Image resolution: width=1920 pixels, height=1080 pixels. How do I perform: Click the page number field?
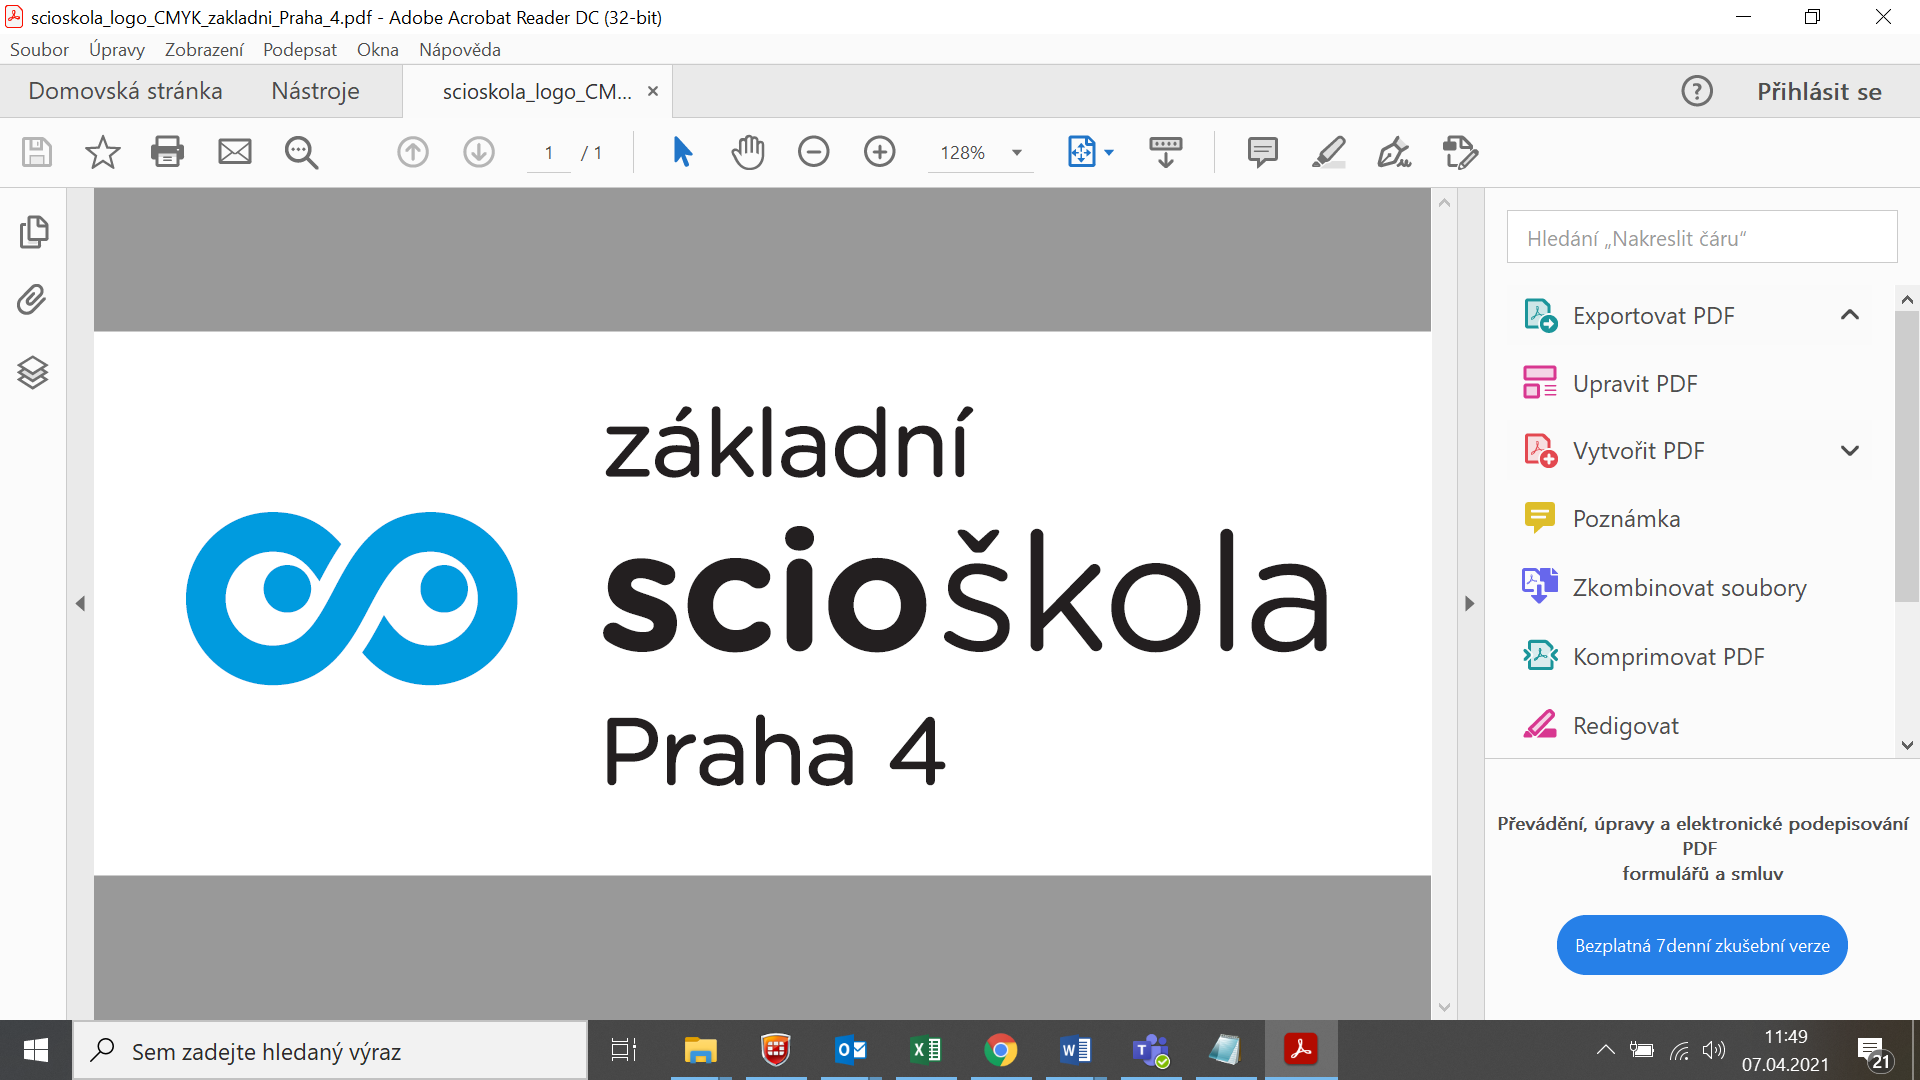pos(549,153)
